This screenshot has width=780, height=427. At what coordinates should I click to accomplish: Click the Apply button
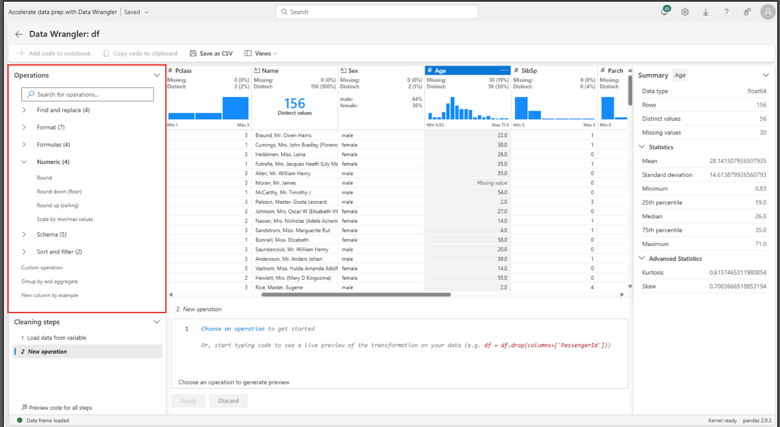click(x=188, y=401)
